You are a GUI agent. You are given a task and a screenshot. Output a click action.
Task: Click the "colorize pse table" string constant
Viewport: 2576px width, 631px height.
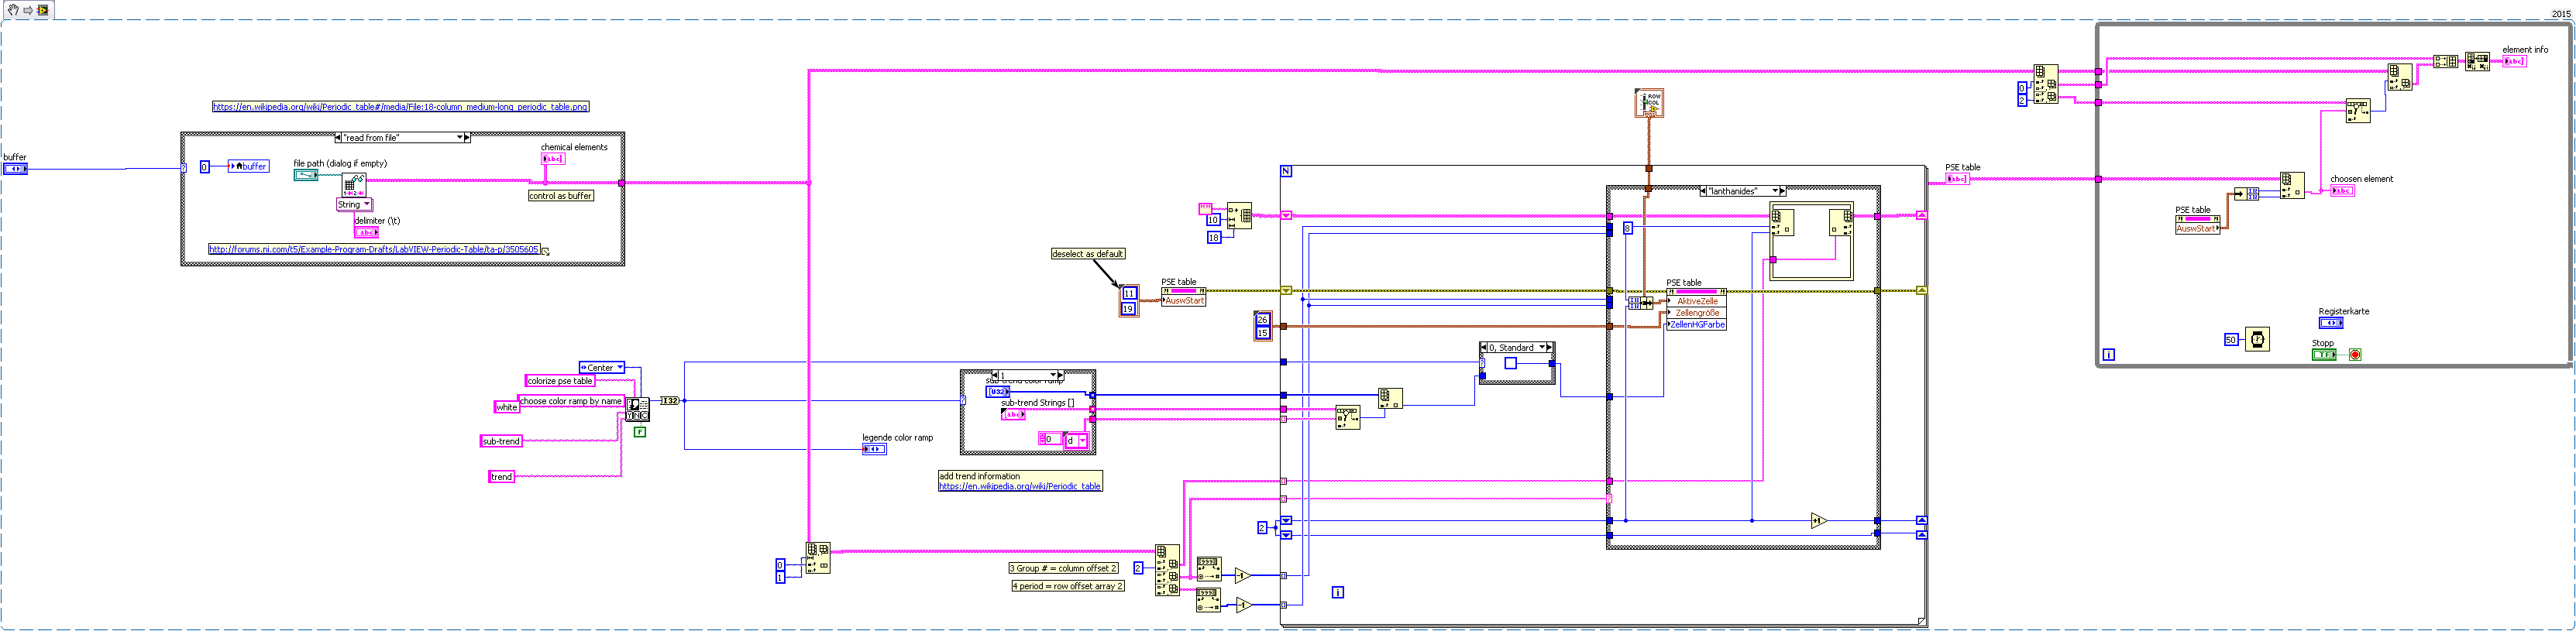560,381
